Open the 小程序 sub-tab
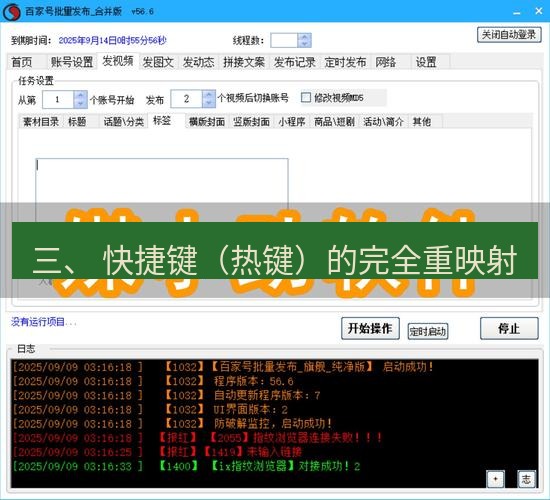The width and height of the screenshot is (550, 500). click(x=291, y=122)
